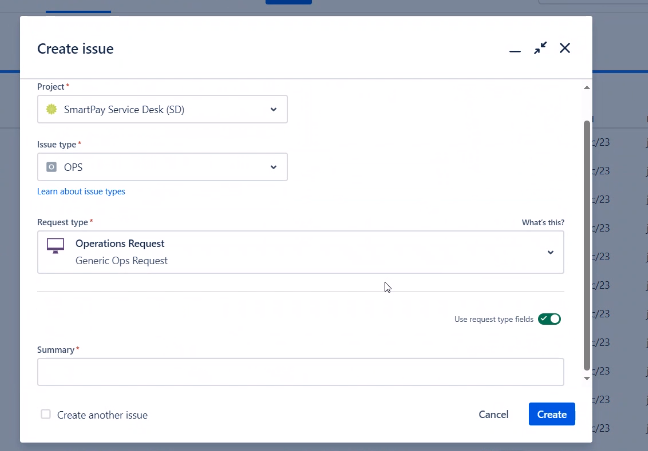Expand the Issue type dropdown showing OPS
648x451 pixels.
[x=162, y=167]
